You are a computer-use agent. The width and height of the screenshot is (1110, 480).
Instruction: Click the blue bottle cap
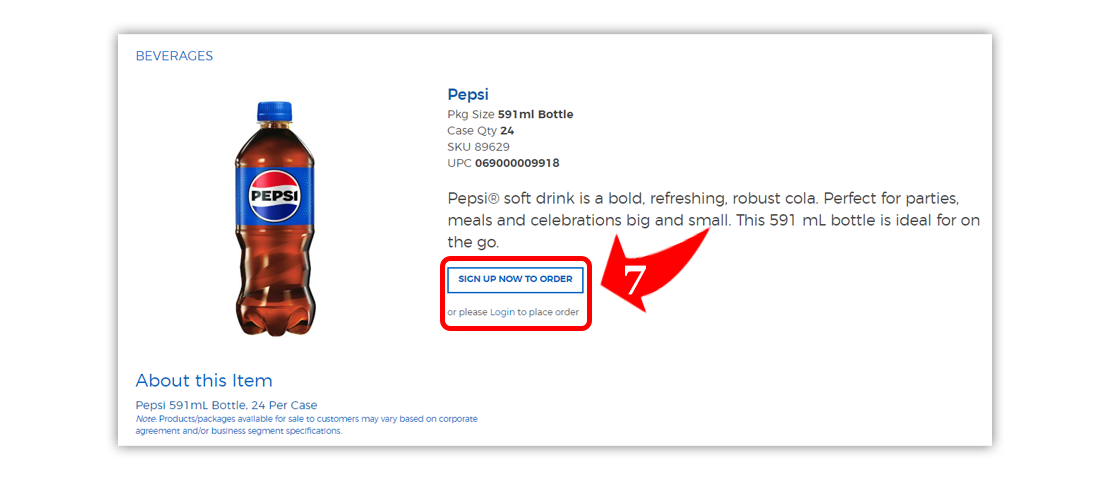(273, 111)
